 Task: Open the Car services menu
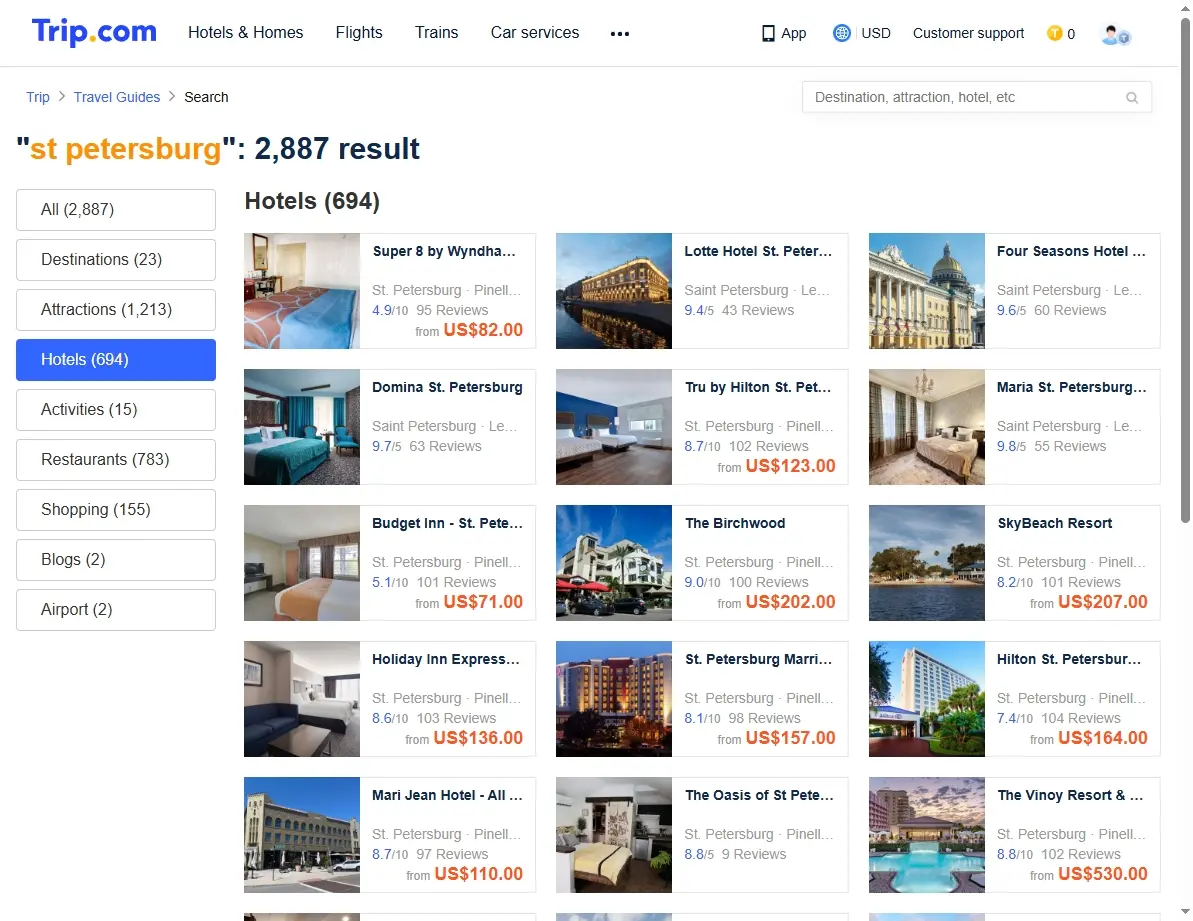pyautogui.click(x=535, y=33)
